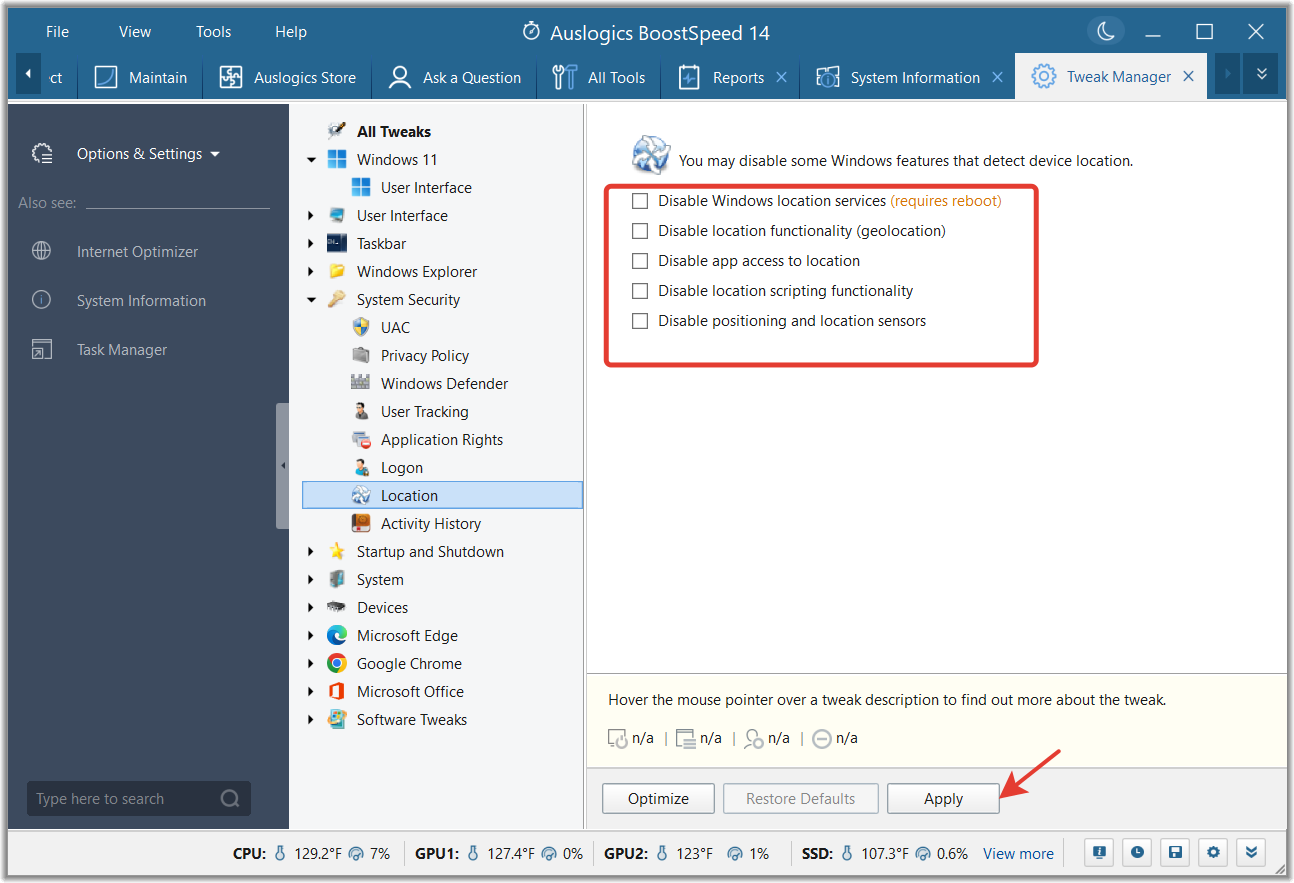This screenshot has width=1294, height=883.
Task: Open the tab list dropdown chevron
Action: coord(1262,75)
